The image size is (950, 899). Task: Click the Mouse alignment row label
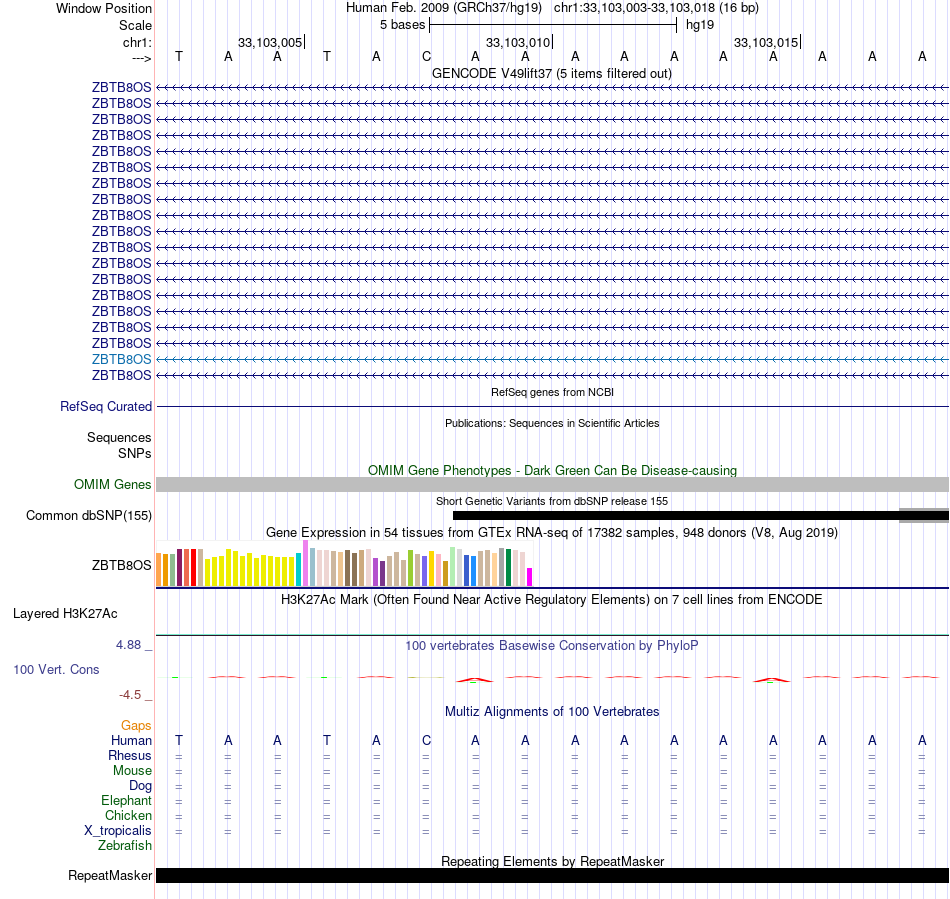pos(132,771)
